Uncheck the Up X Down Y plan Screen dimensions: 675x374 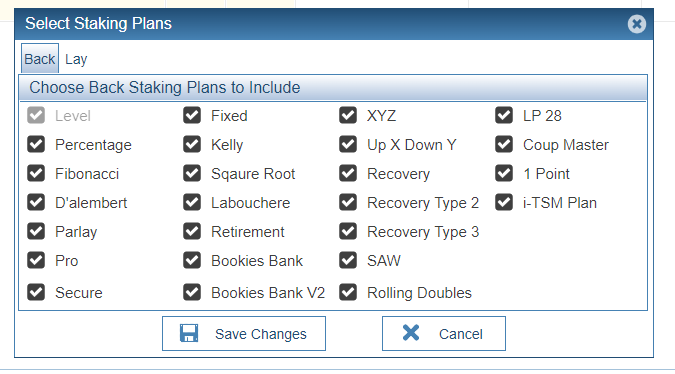click(x=348, y=145)
